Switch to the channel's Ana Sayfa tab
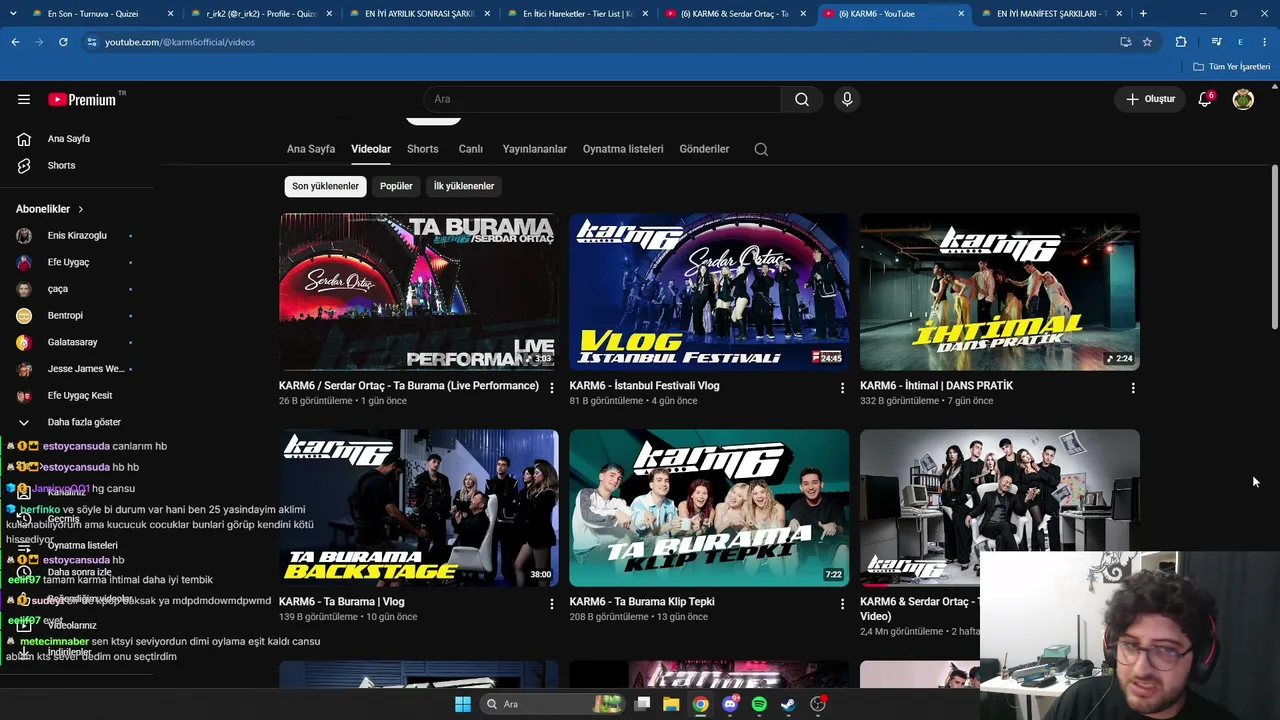 [311, 149]
